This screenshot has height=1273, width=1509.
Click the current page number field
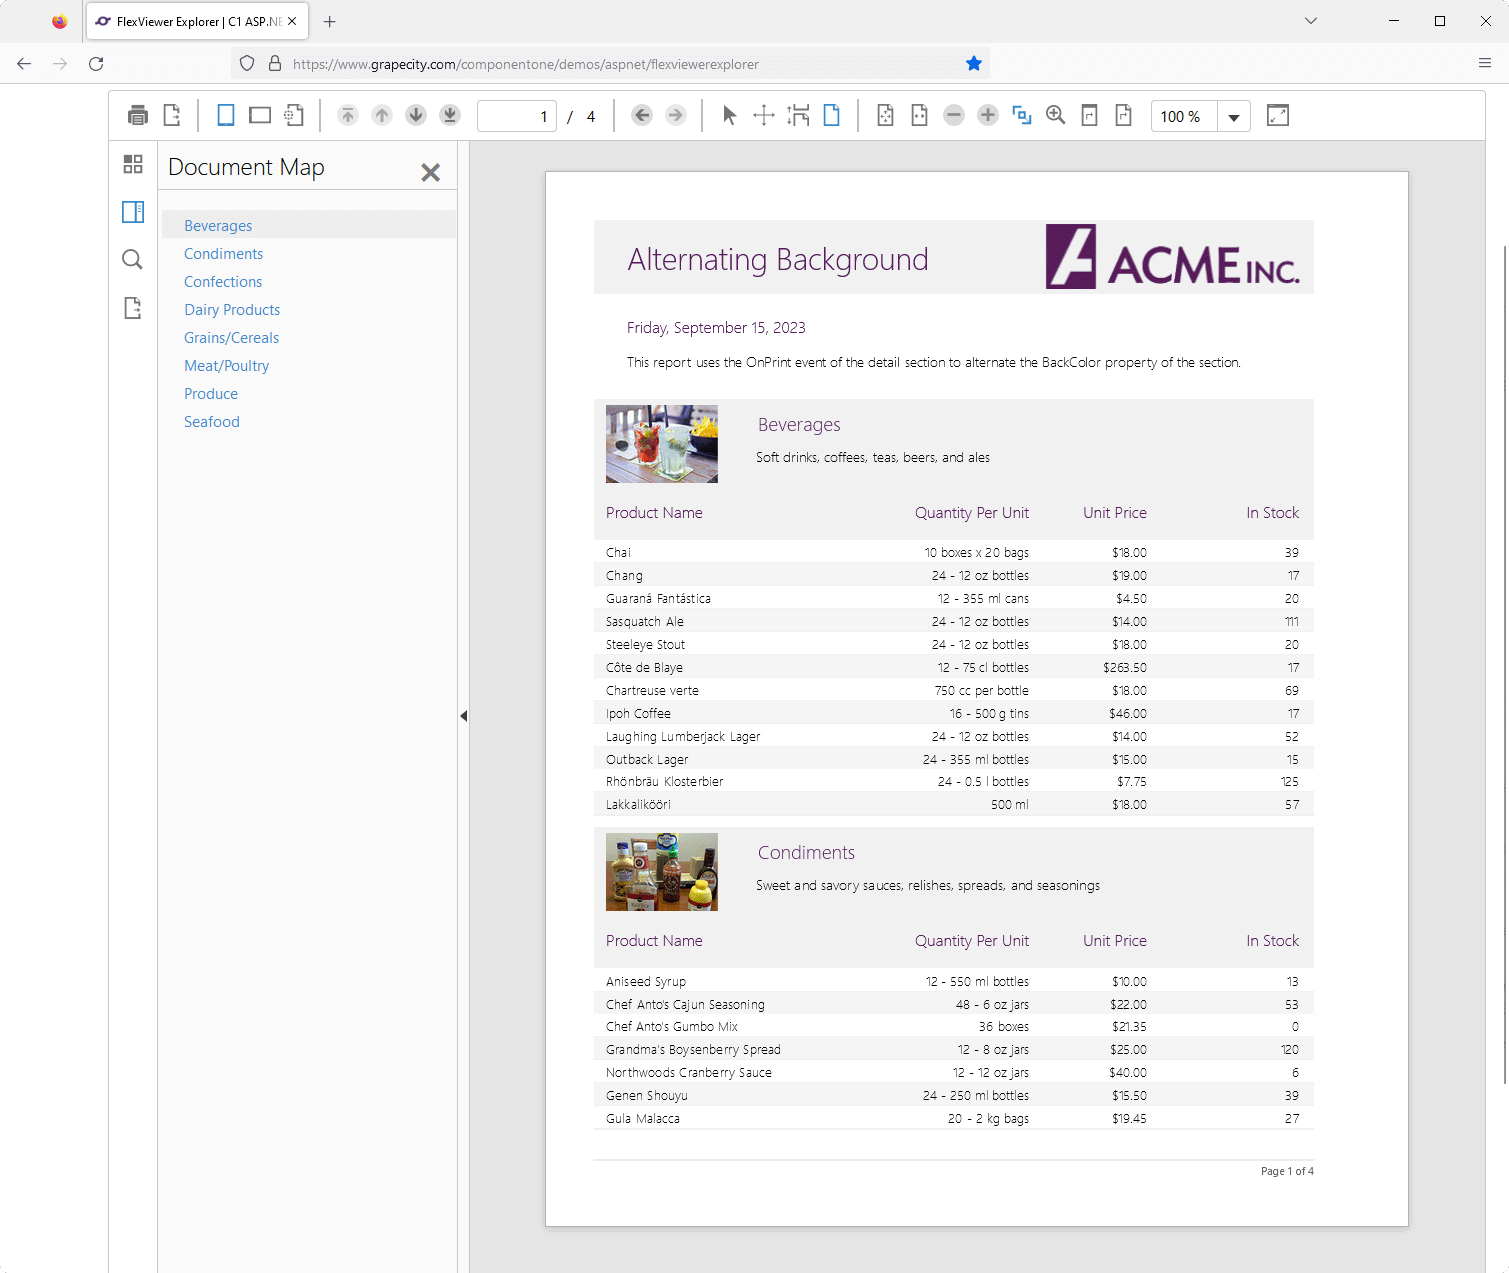pos(516,117)
